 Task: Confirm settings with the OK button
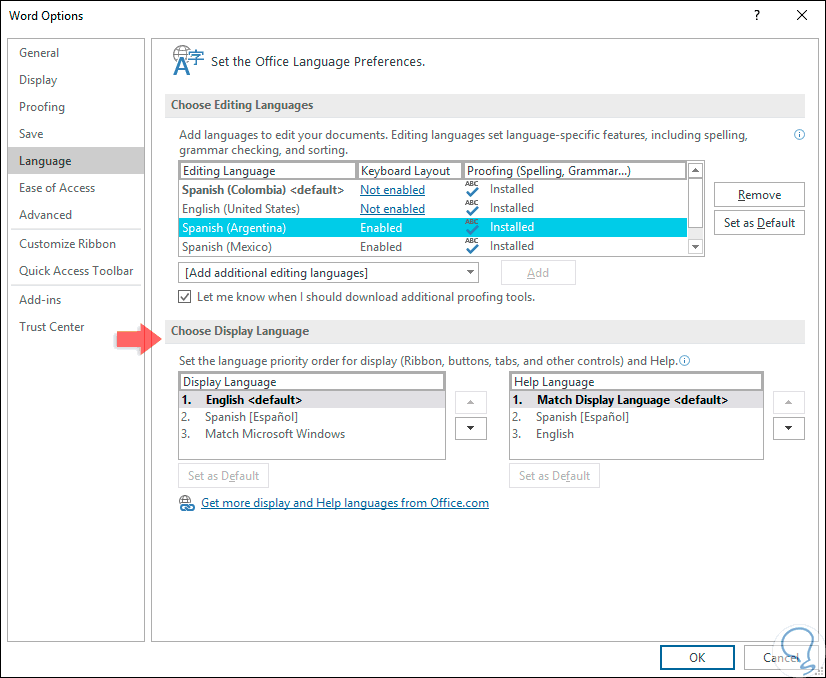pyautogui.click(x=697, y=657)
